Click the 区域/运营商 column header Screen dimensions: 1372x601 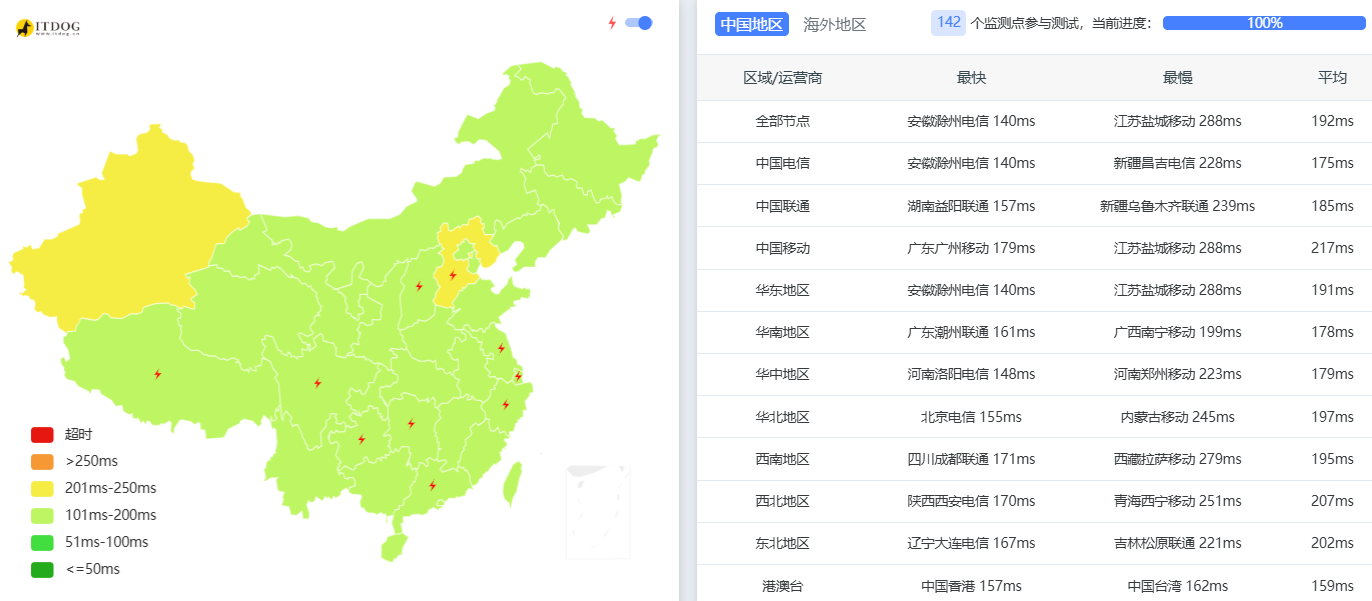tap(783, 78)
